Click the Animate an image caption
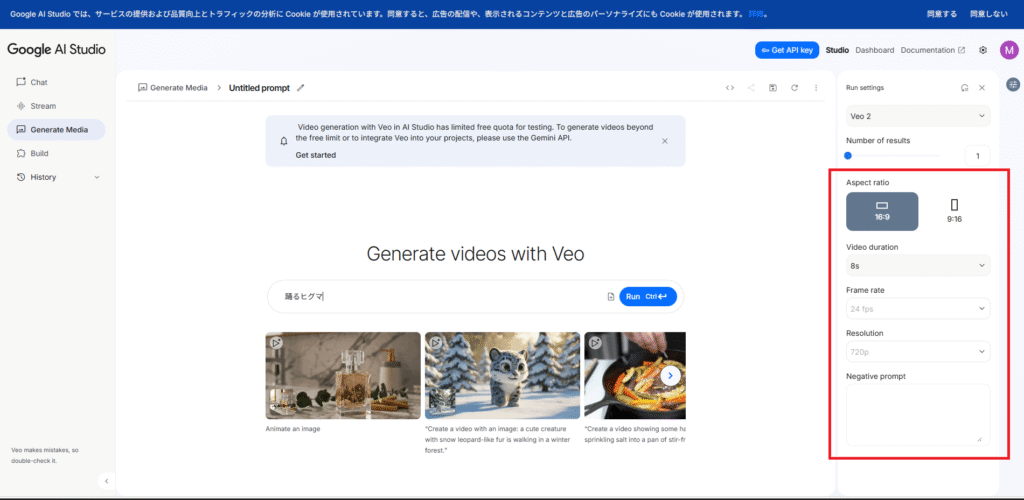The width and height of the screenshot is (1024, 500). point(293,429)
